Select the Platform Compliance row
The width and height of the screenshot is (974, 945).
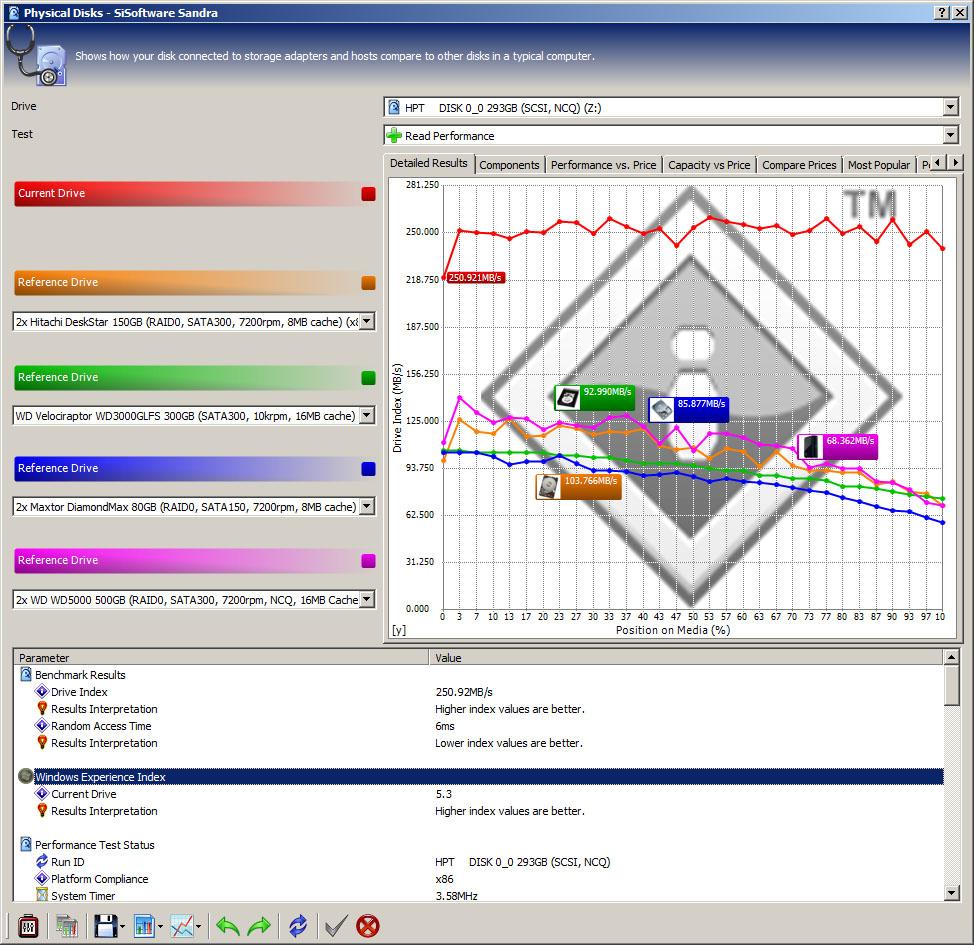click(x=479, y=879)
